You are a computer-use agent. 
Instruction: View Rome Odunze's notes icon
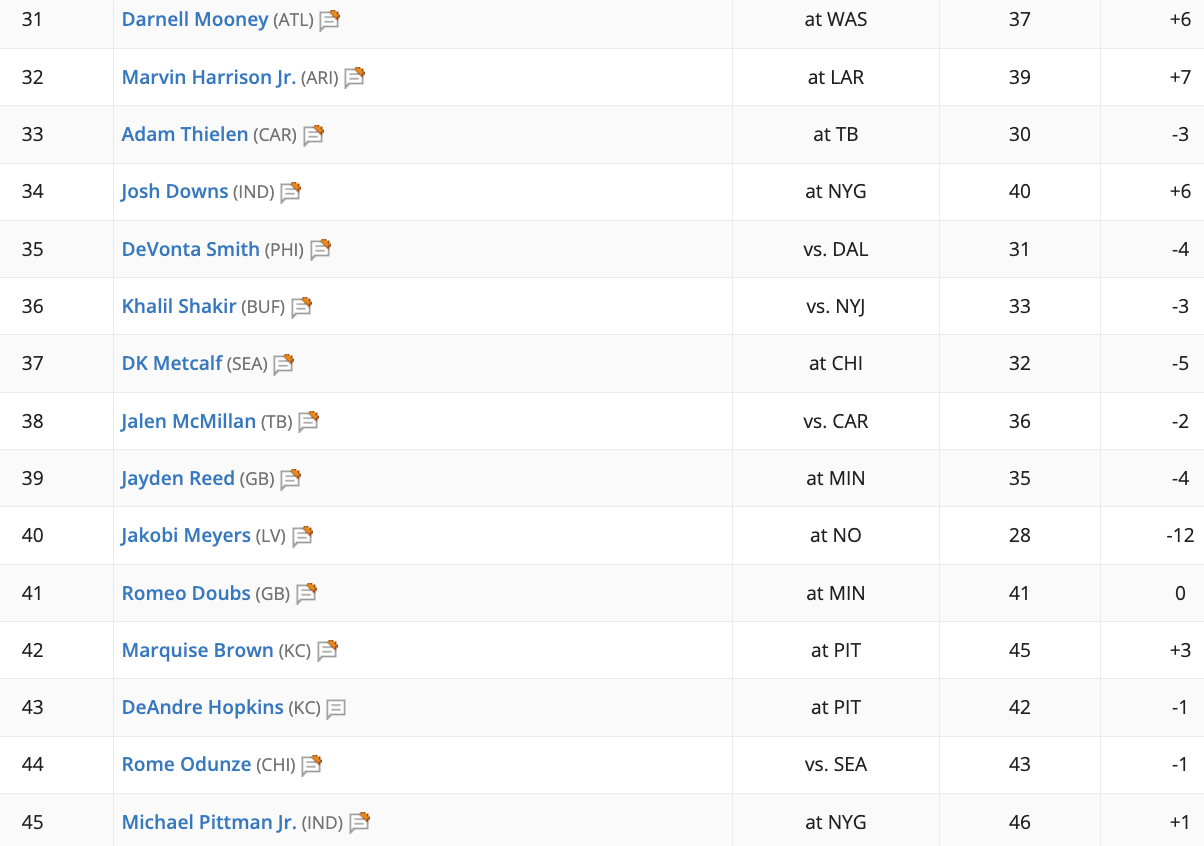click(x=312, y=766)
